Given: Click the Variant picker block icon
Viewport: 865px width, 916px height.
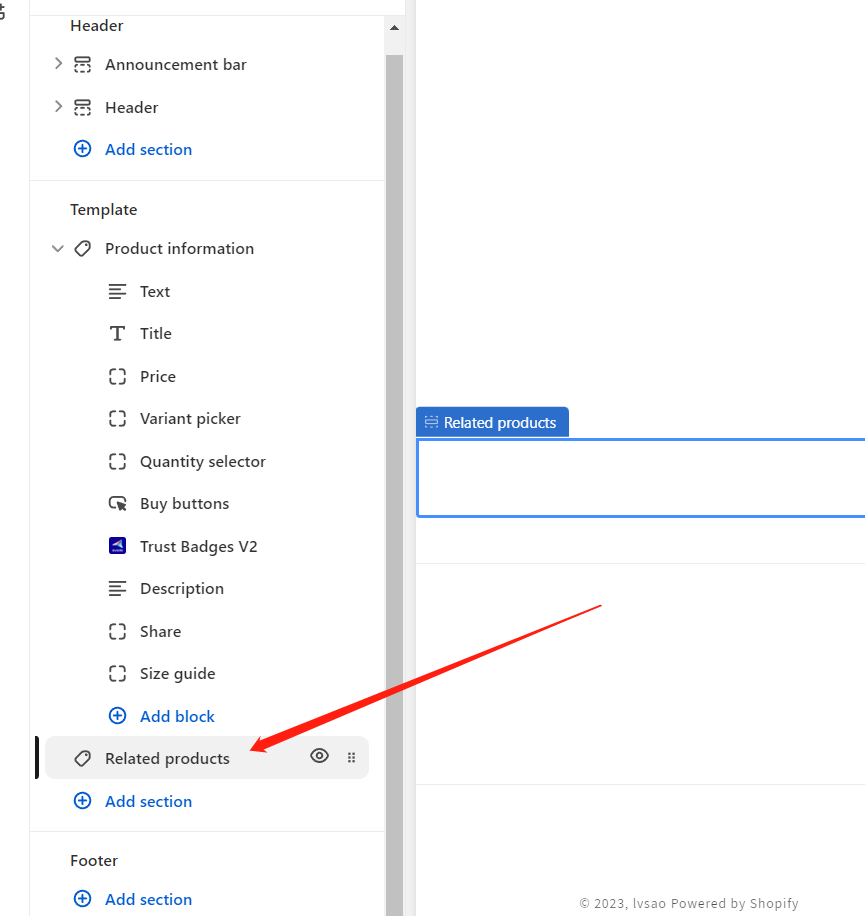Looking at the screenshot, I should (x=117, y=418).
